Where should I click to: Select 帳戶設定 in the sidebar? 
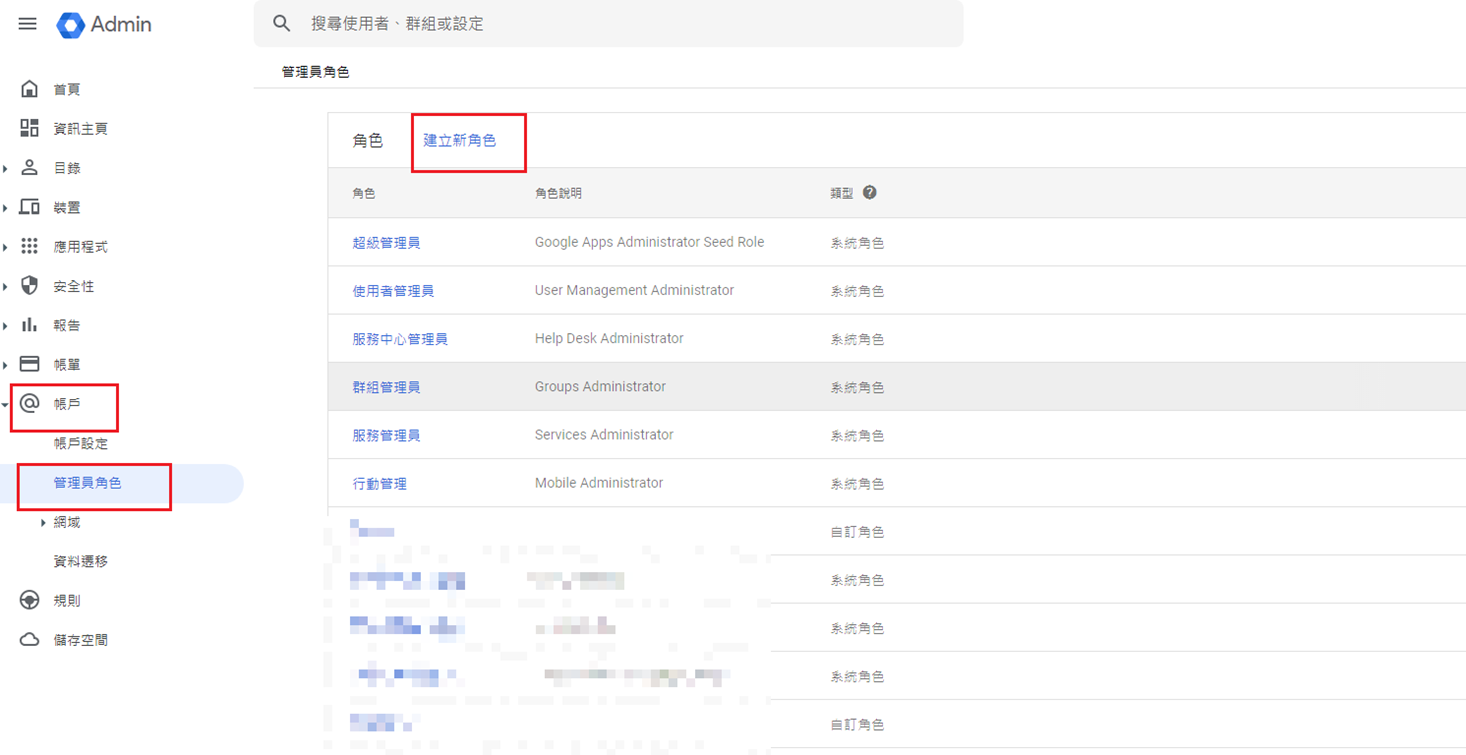(80, 443)
